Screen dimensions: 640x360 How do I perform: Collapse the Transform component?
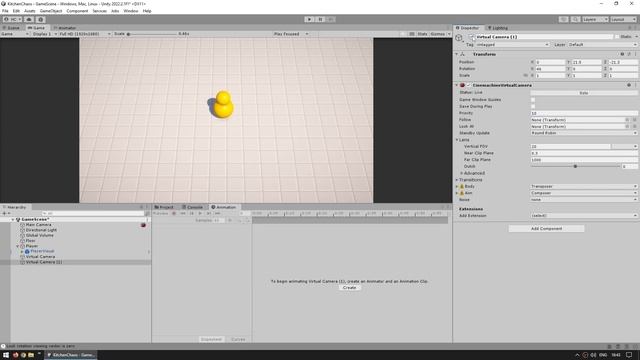[457, 54]
